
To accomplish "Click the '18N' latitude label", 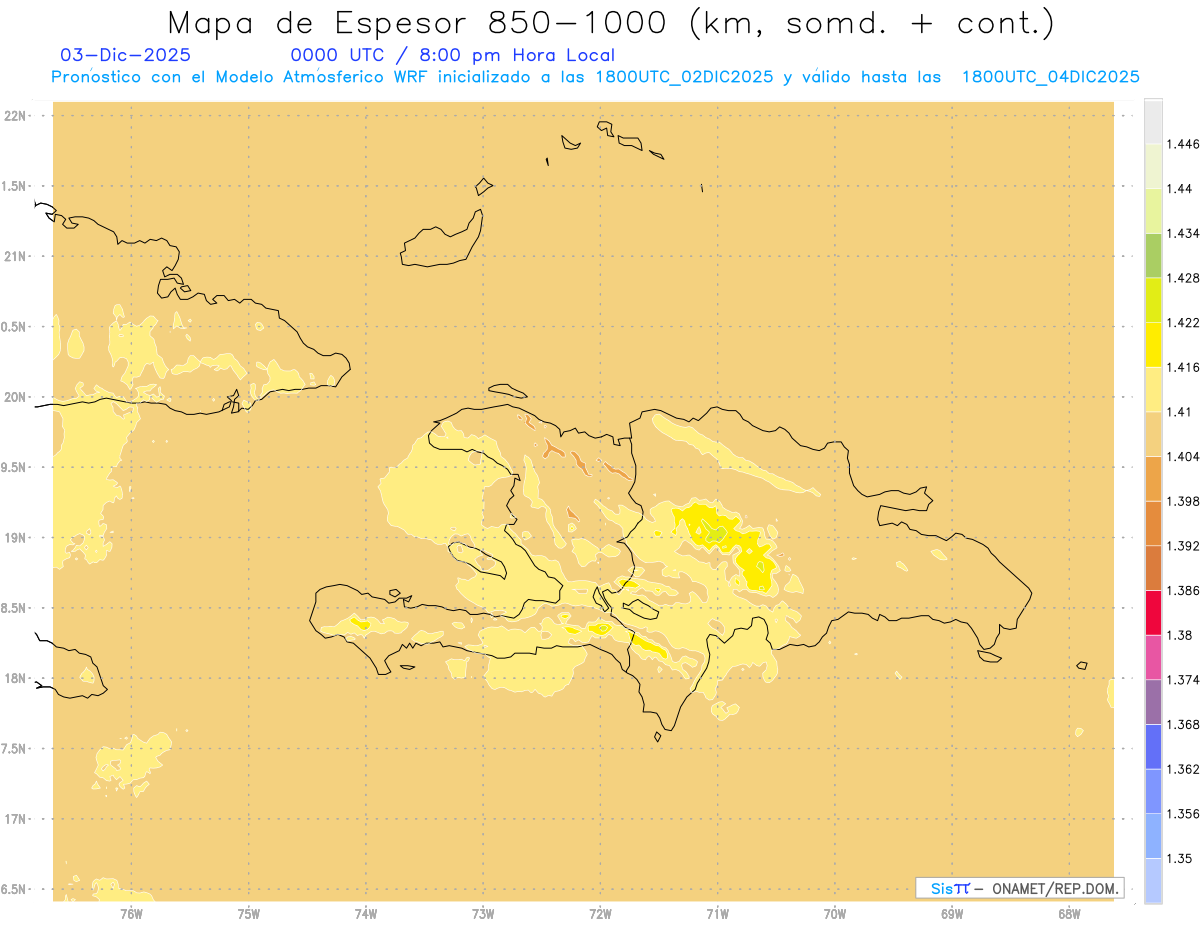I will click(x=15, y=678).
